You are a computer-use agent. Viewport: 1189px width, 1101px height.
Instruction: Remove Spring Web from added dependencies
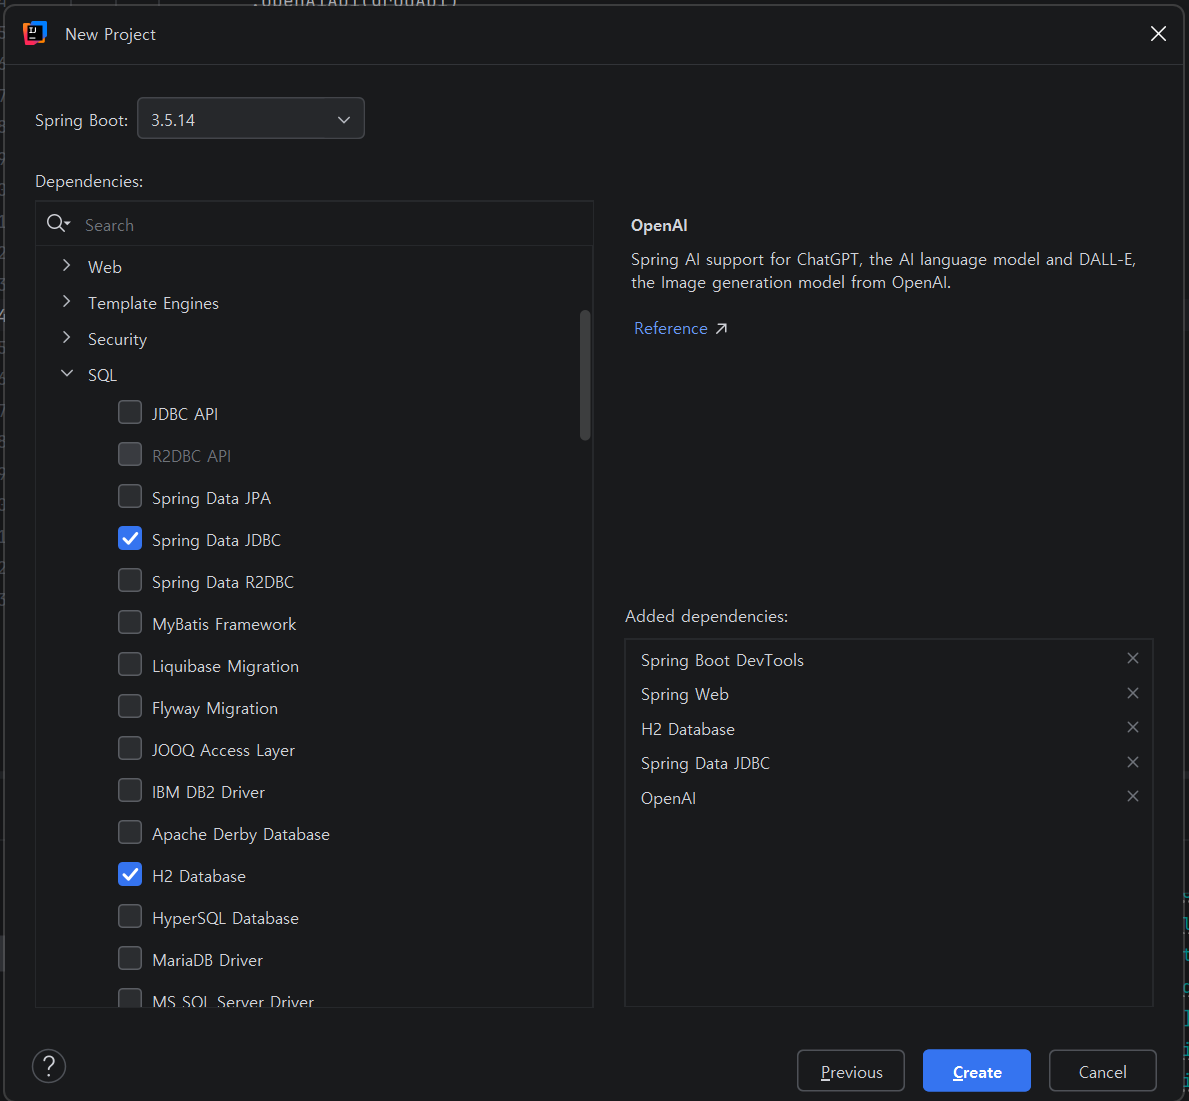(1132, 693)
